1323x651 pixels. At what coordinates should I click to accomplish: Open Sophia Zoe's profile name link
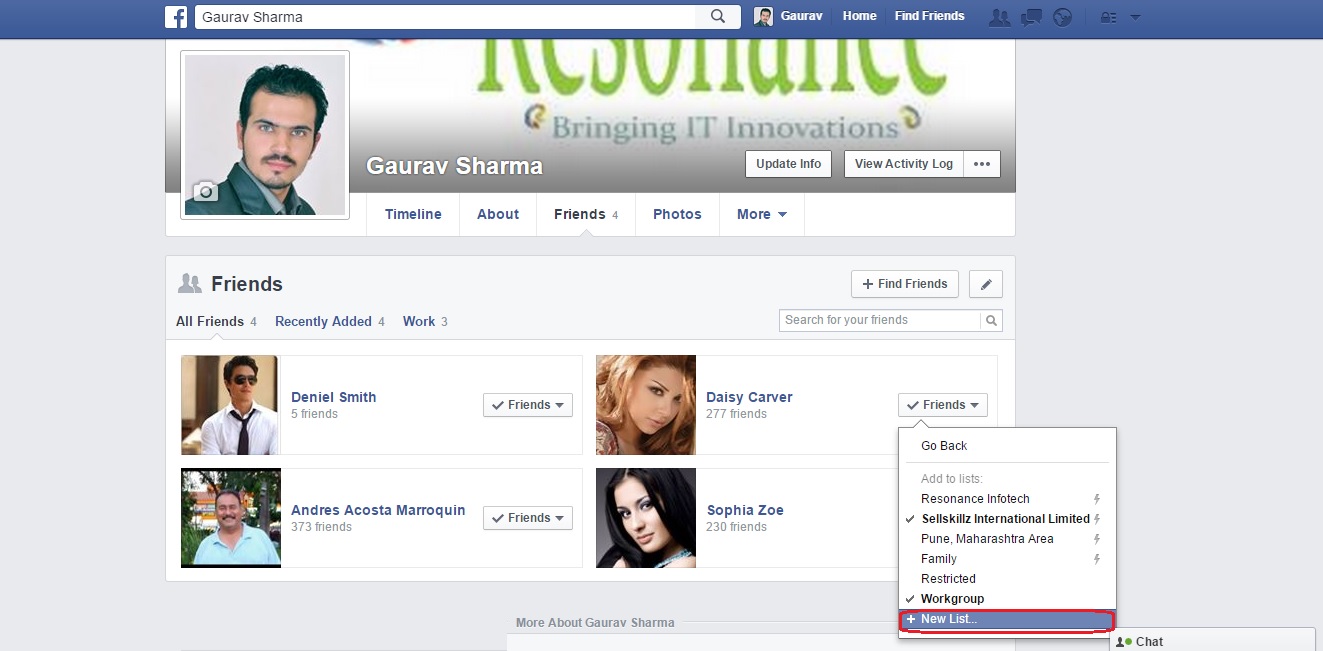click(x=745, y=510)
